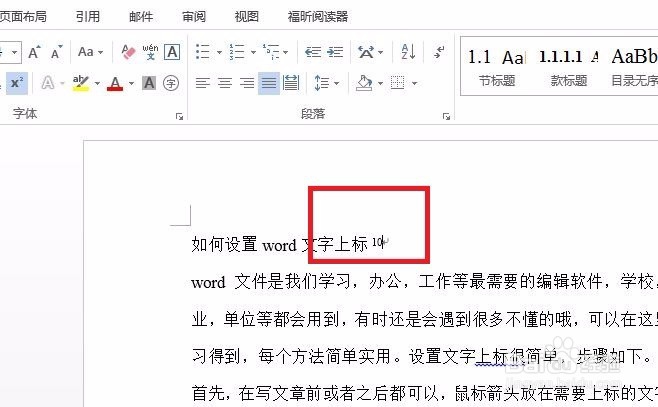Image resolution: width=658 pixels, height=407 pixels.
Task: Align text right
Action: pyautogui.click(x=247, y=83)
